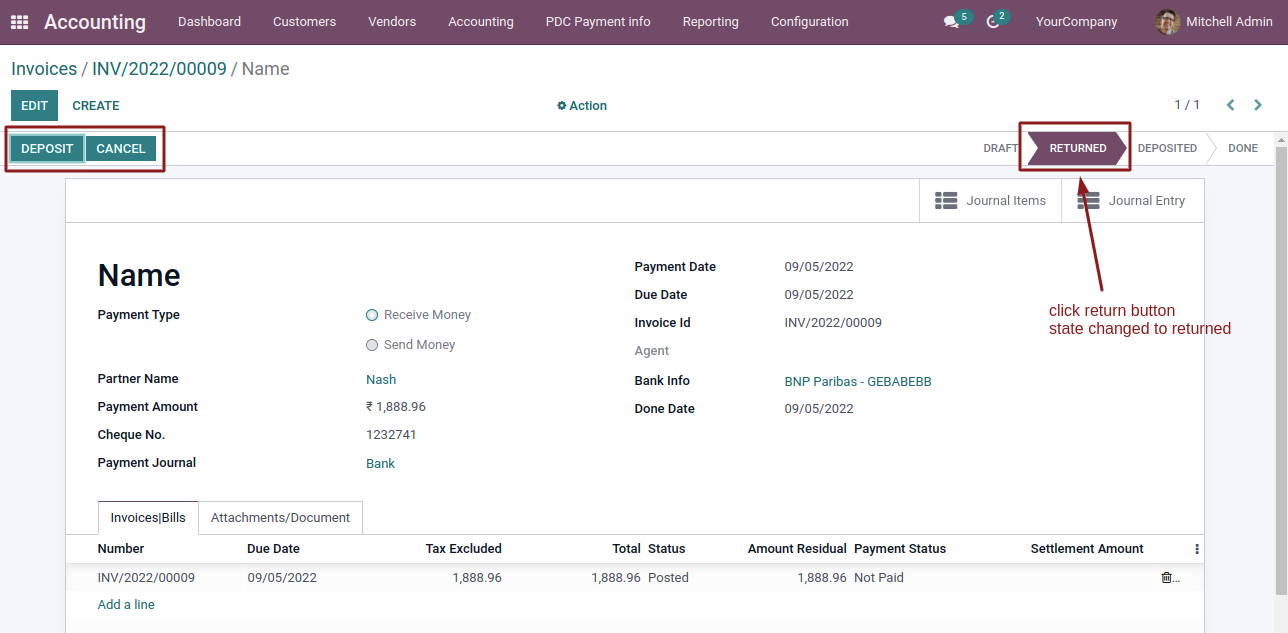Screen dimensions: 1288x633
Task: Open BNP Paribas - GEBABEBB bank link
Action: 858,382
